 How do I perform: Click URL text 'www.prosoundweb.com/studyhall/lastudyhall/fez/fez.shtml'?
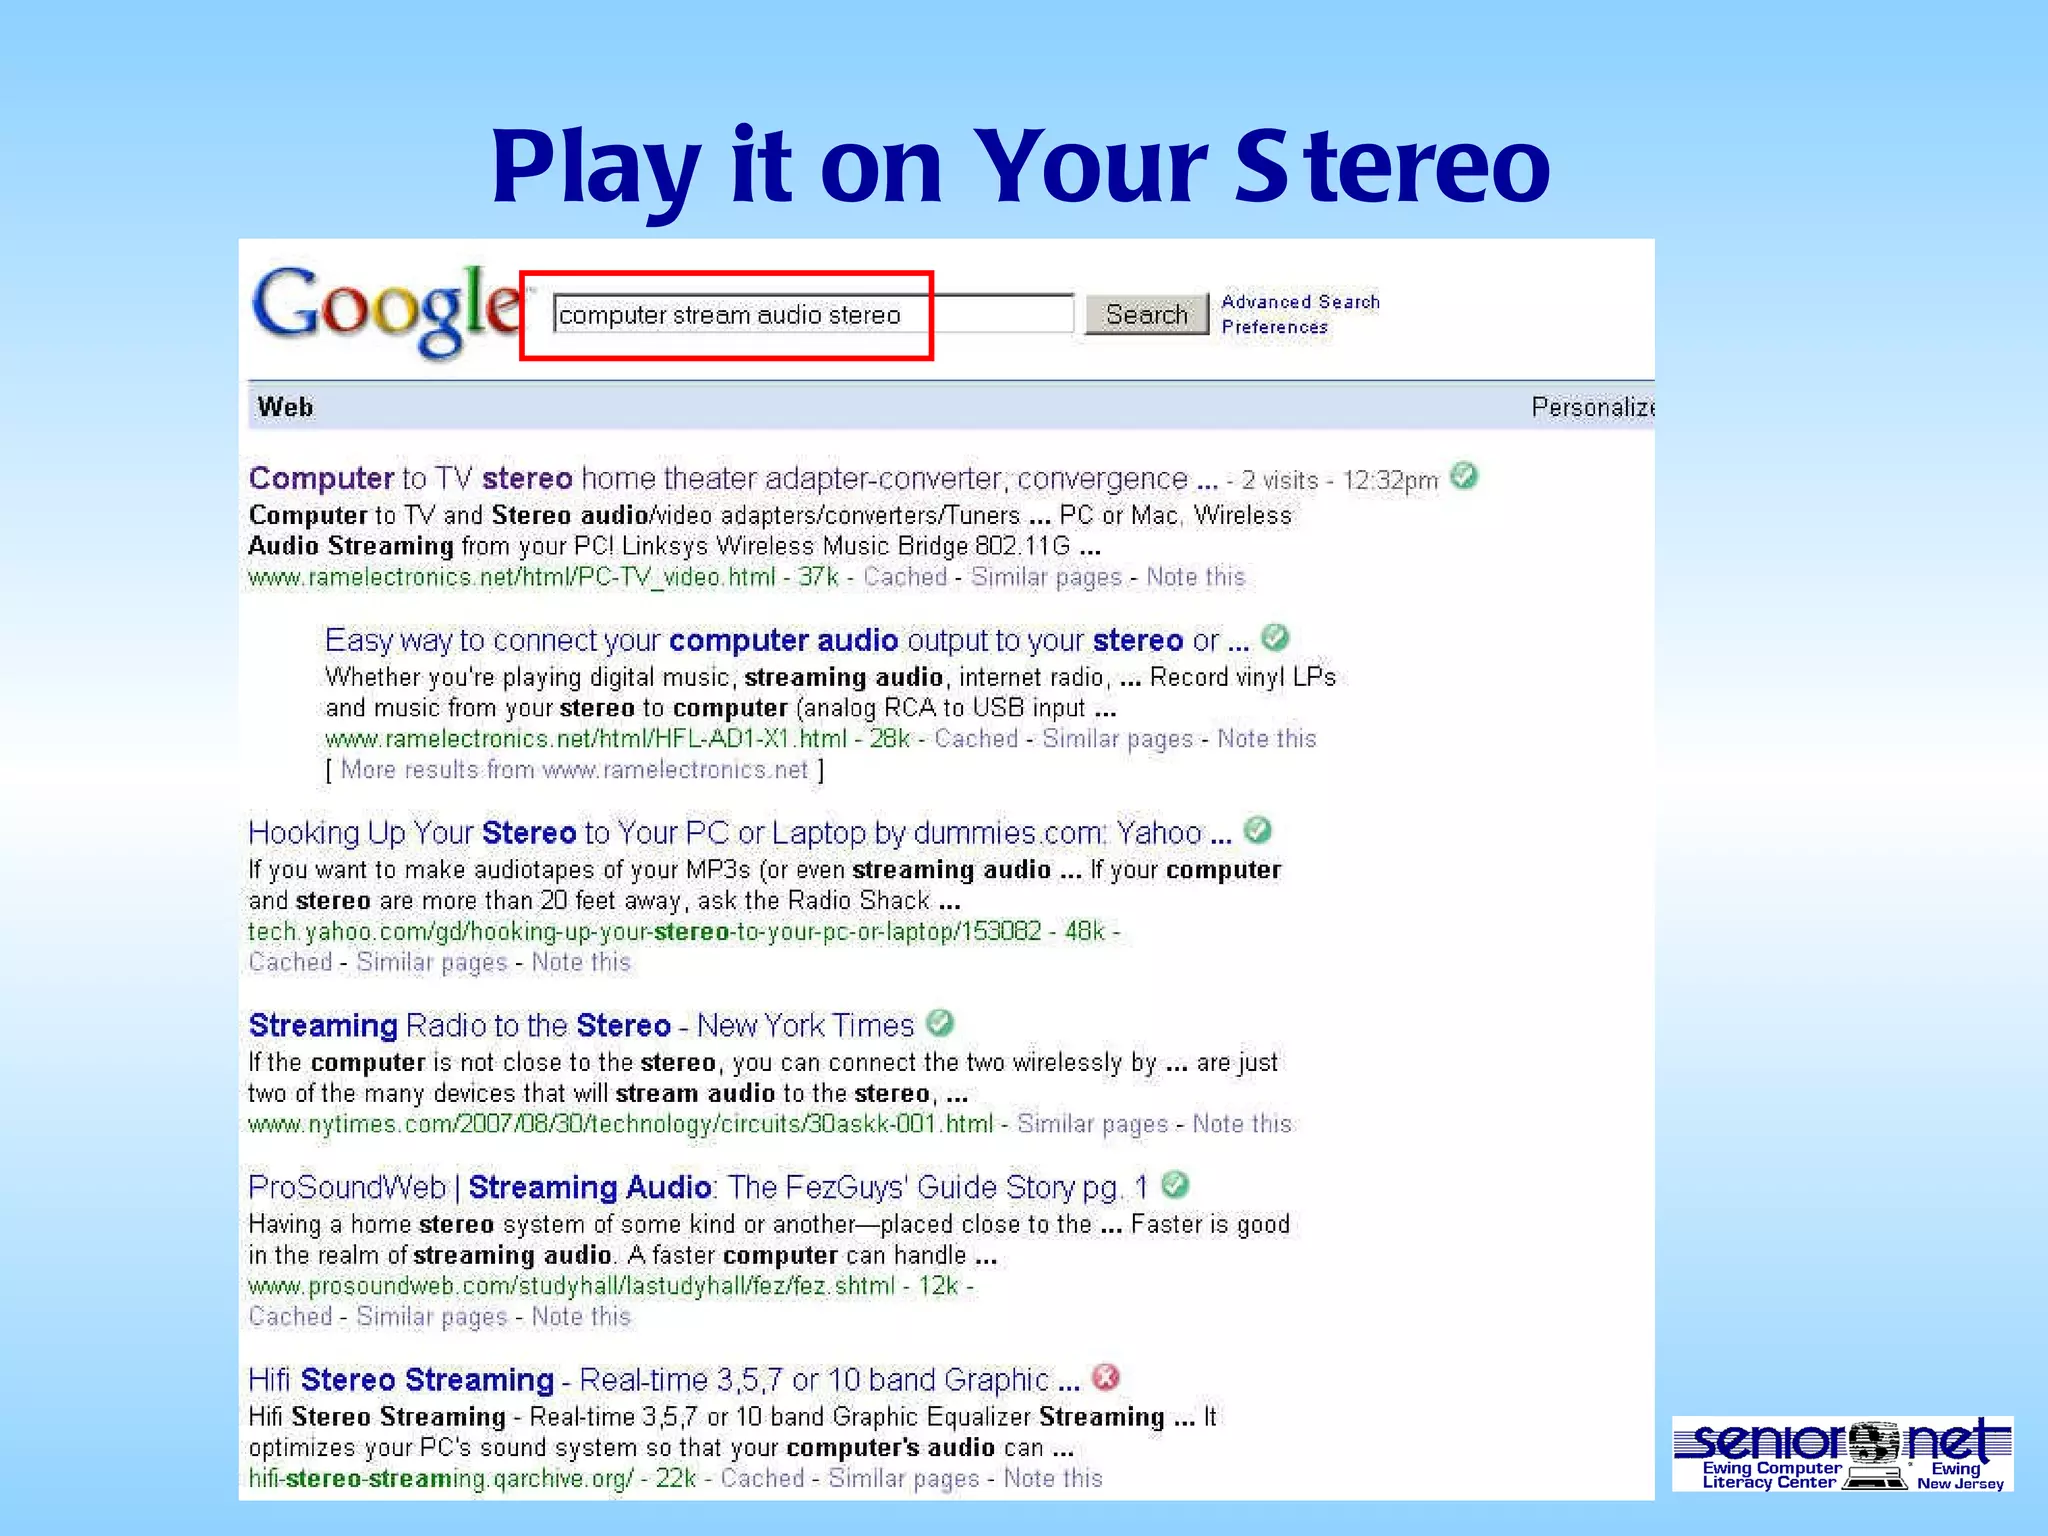click(572, 1286)
